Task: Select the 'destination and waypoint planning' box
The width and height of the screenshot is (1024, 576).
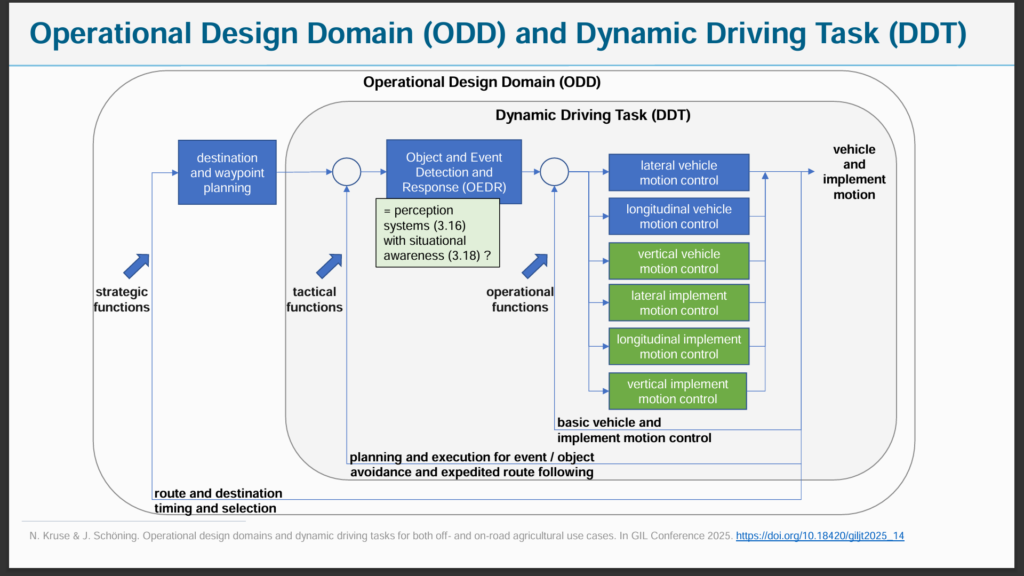Action: click(227, 172)
